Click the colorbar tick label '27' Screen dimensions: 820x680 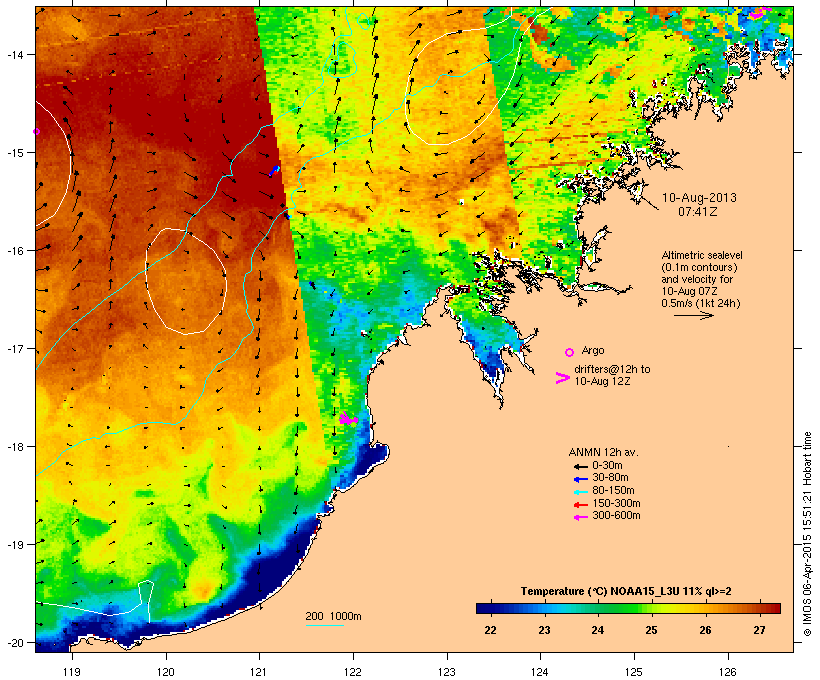[759, 630]
